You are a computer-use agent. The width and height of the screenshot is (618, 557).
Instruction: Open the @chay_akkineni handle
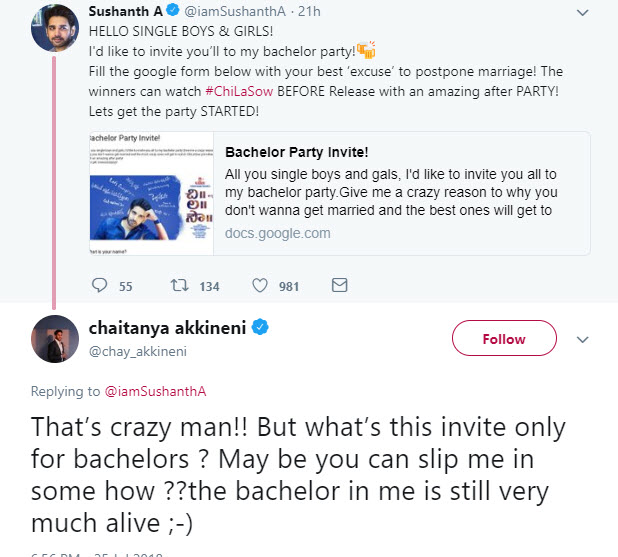pos(137,351)
